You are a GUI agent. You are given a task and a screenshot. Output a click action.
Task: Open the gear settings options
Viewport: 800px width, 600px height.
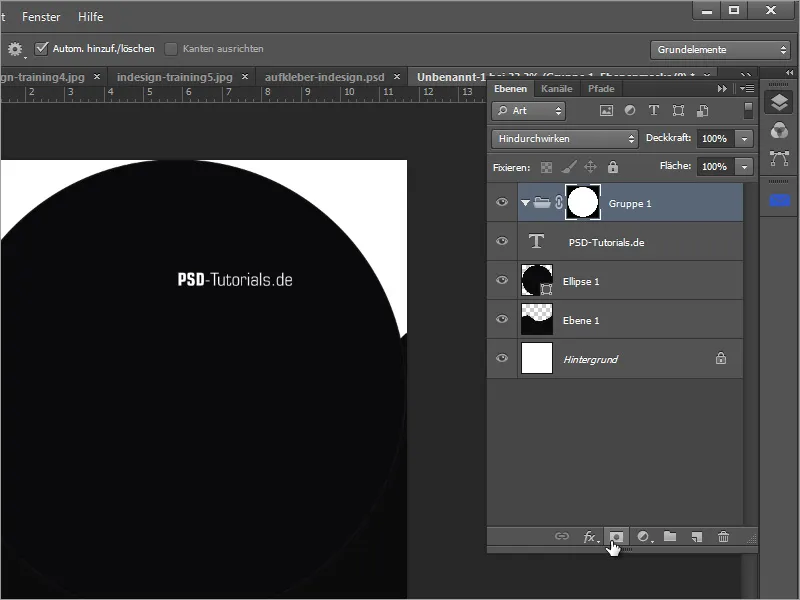point(15,49)
